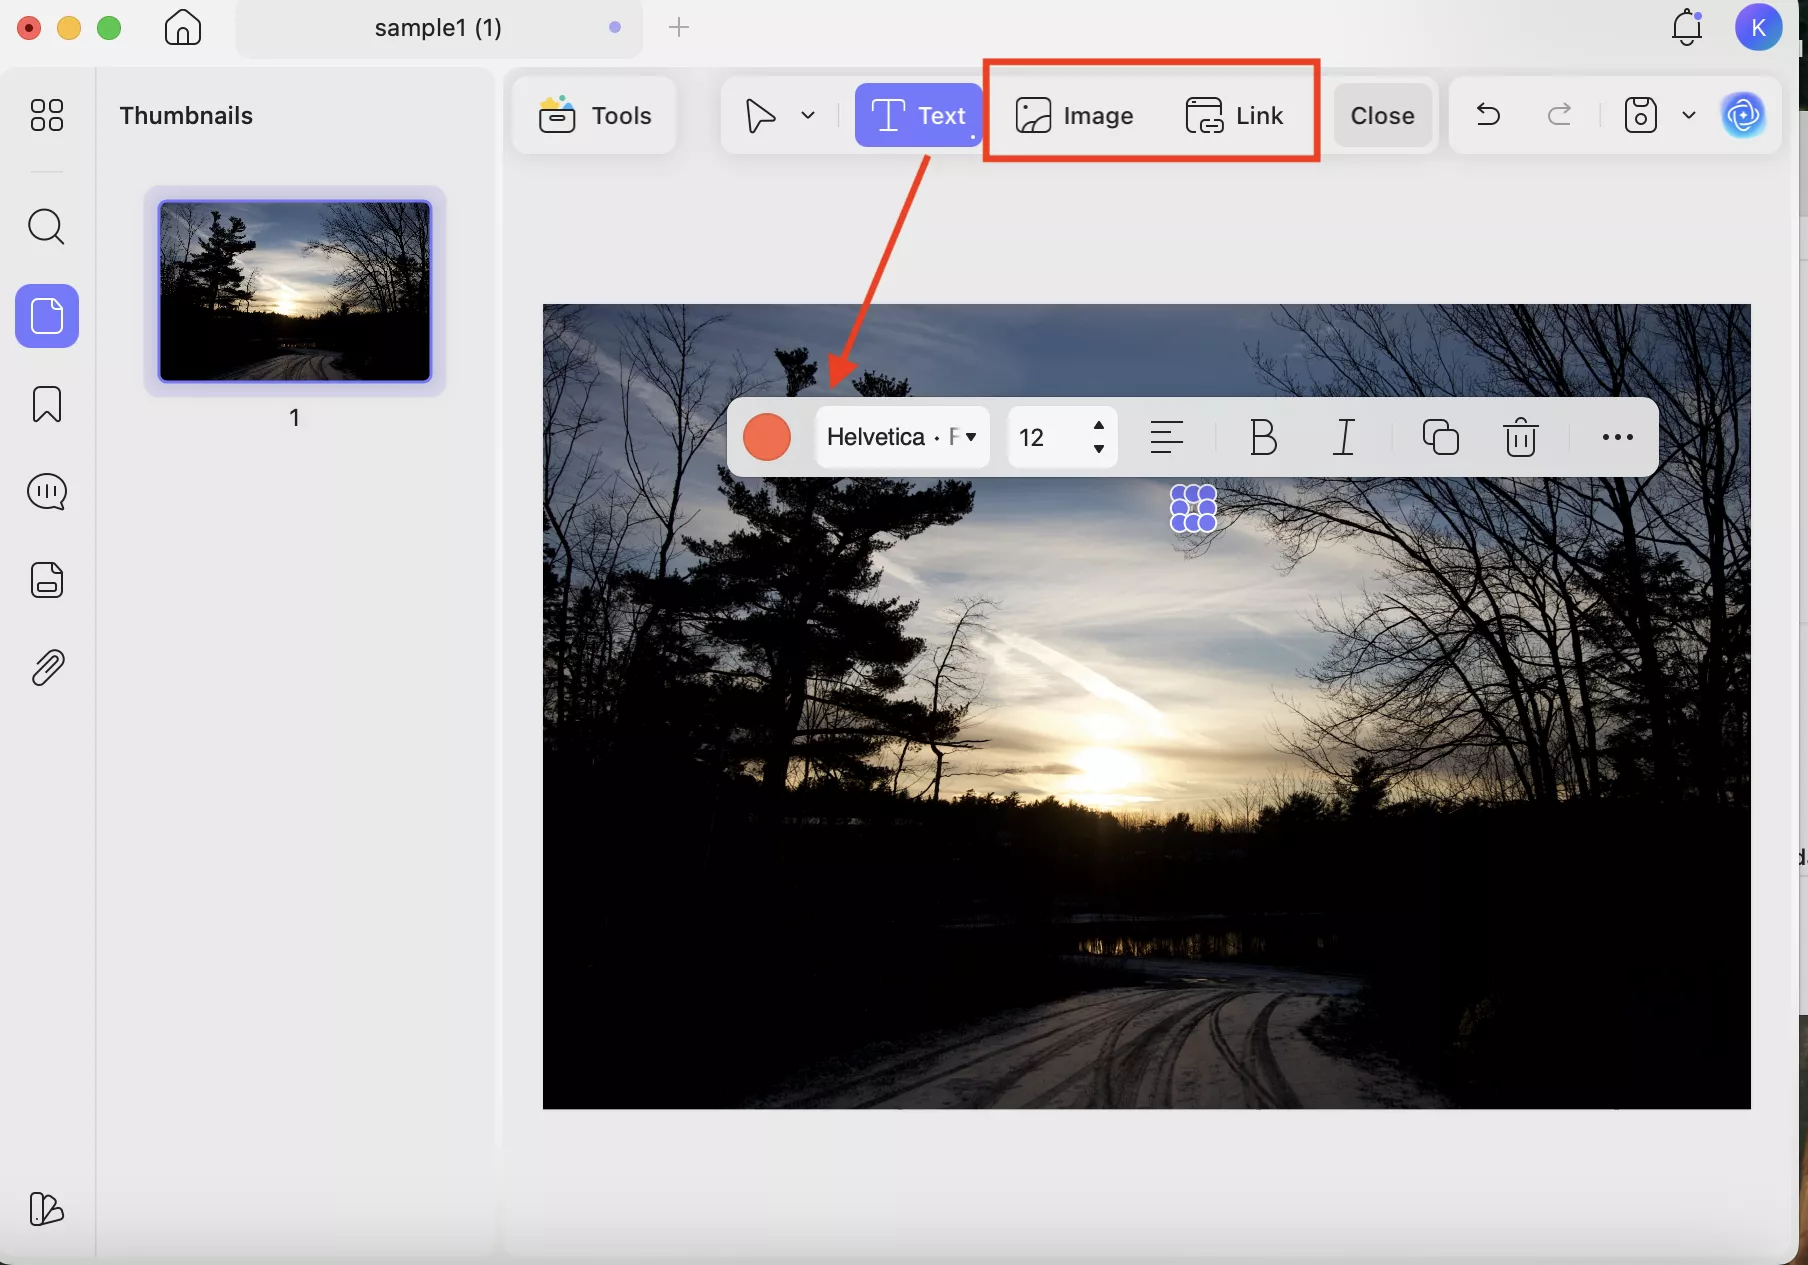This screenshot has width=1808, height=1265.
Task: Open the bookmarks panel
Action: 47,405
